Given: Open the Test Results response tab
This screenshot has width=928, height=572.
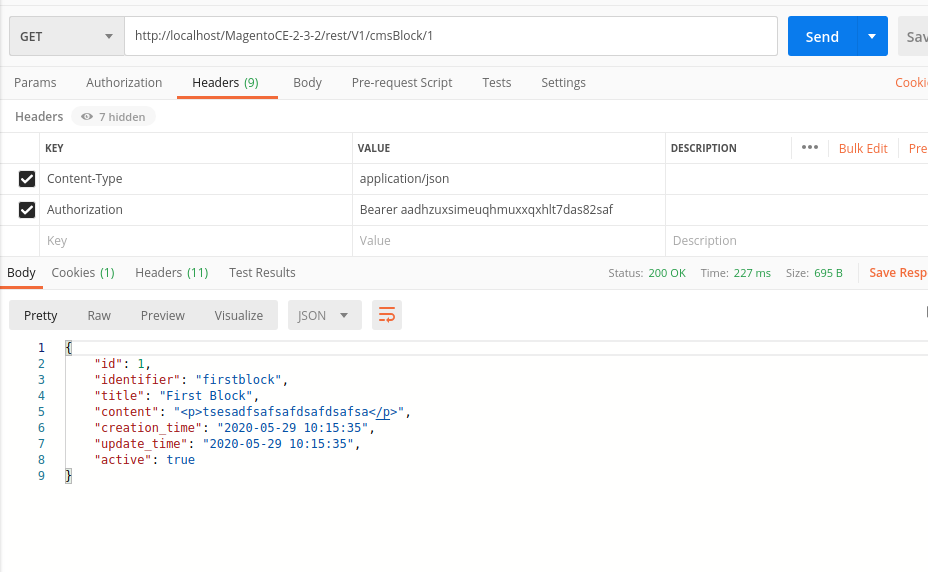Looking at the screenshot, I should 262,273.
